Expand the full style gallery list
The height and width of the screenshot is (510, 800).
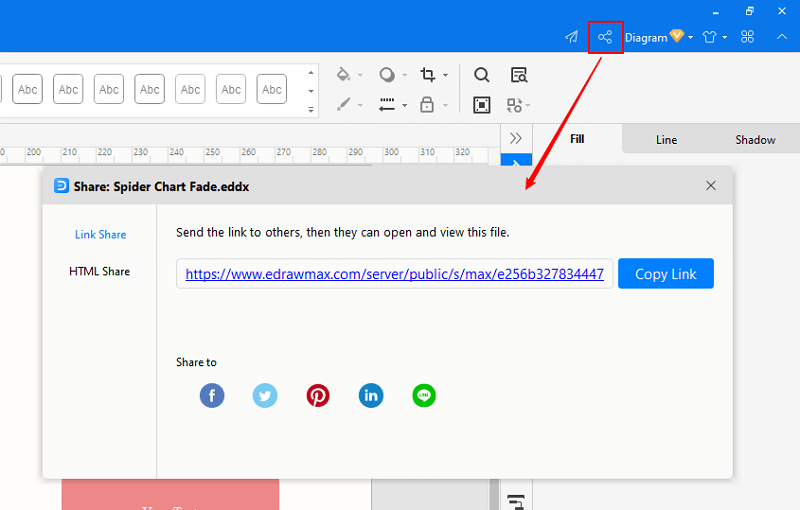[311, 109]
